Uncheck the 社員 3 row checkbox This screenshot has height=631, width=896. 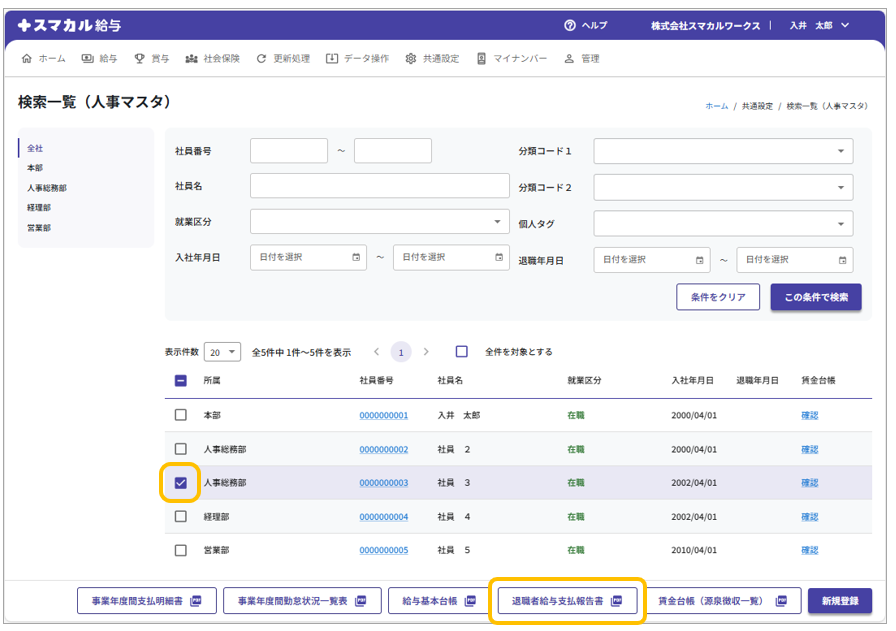point(181,483)
